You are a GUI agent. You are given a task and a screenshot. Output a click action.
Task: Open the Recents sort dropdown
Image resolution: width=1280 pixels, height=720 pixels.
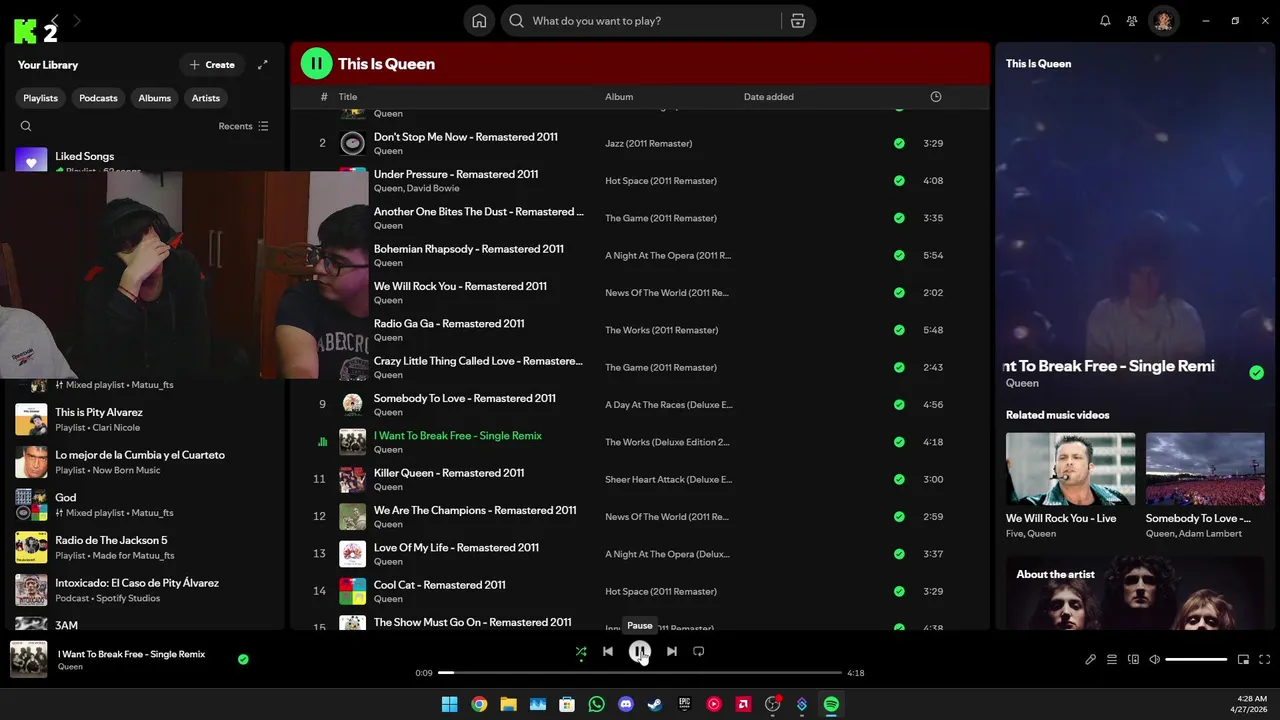(244, 126)
